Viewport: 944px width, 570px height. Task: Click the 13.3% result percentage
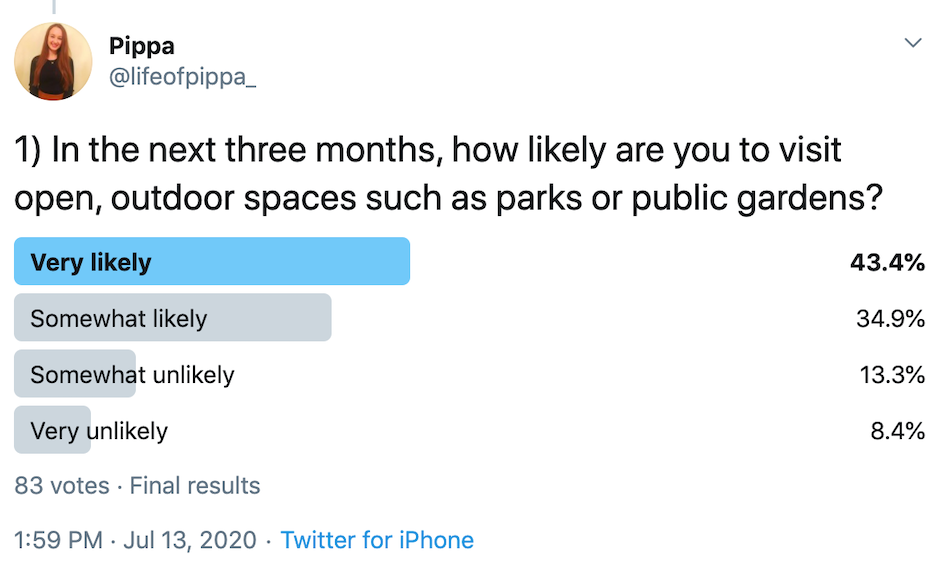(x=892, y=374)
